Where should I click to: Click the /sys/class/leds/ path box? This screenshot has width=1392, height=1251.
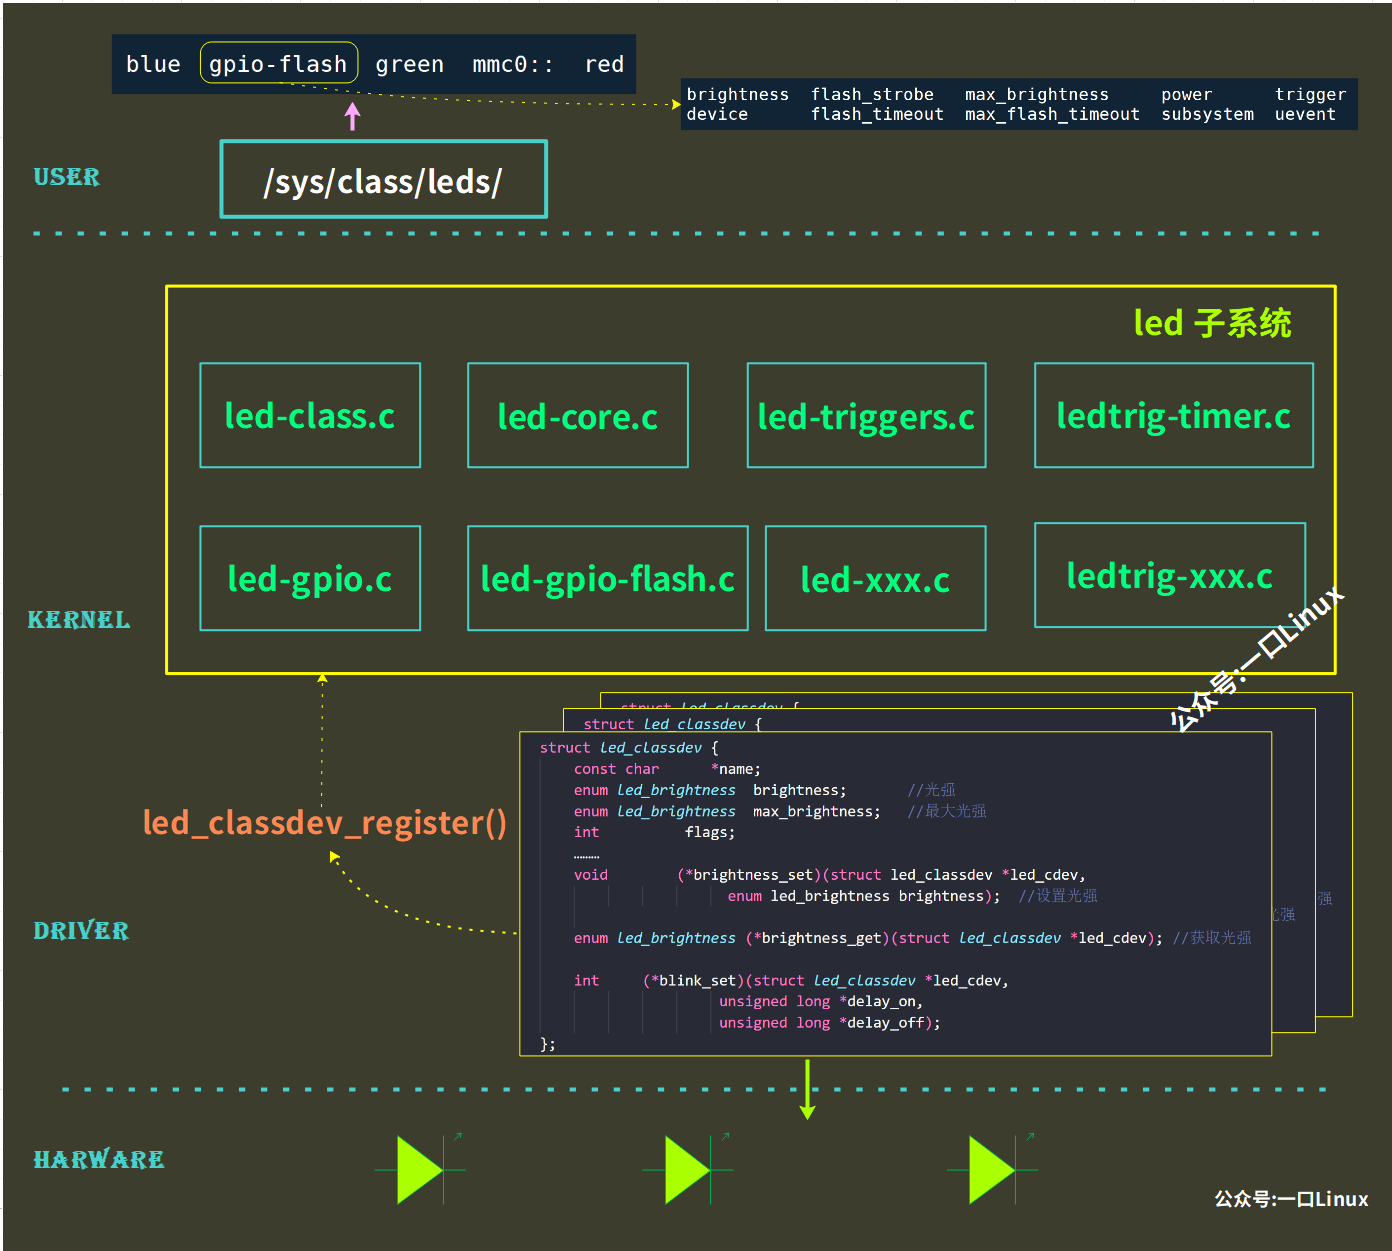[x=383, y=180]
